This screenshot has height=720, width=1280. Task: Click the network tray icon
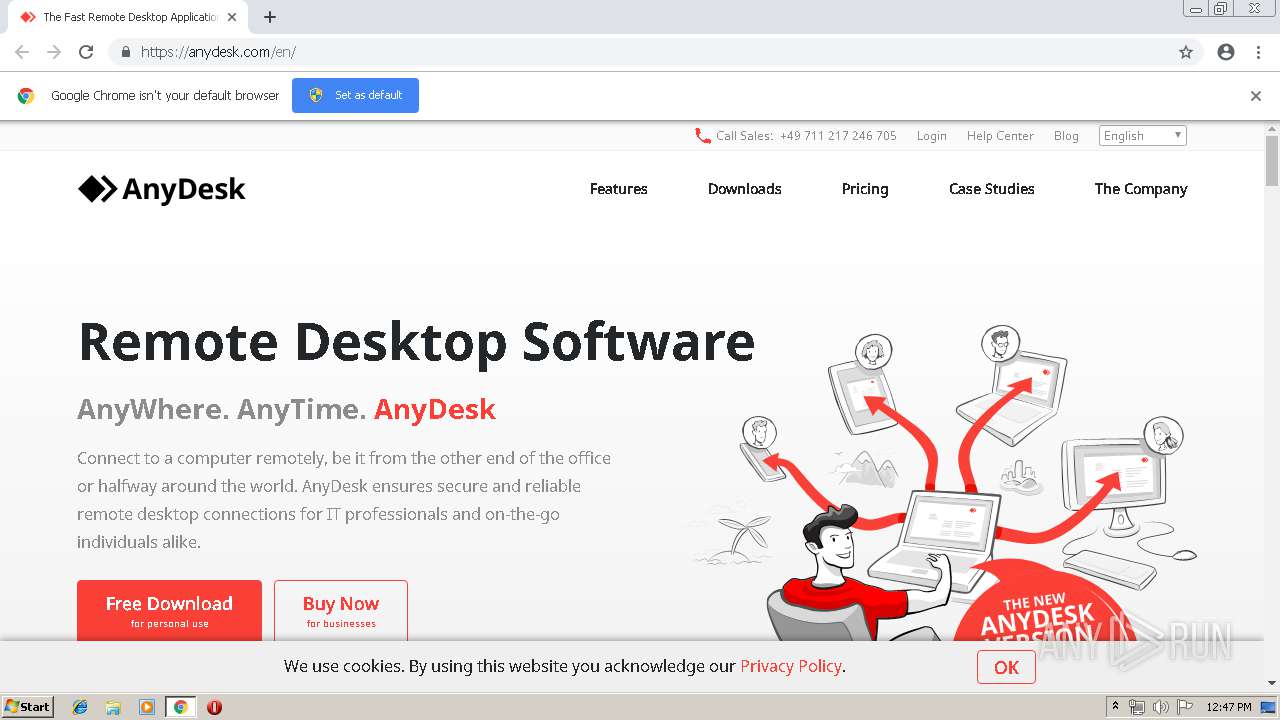(x=1137, y=707)
